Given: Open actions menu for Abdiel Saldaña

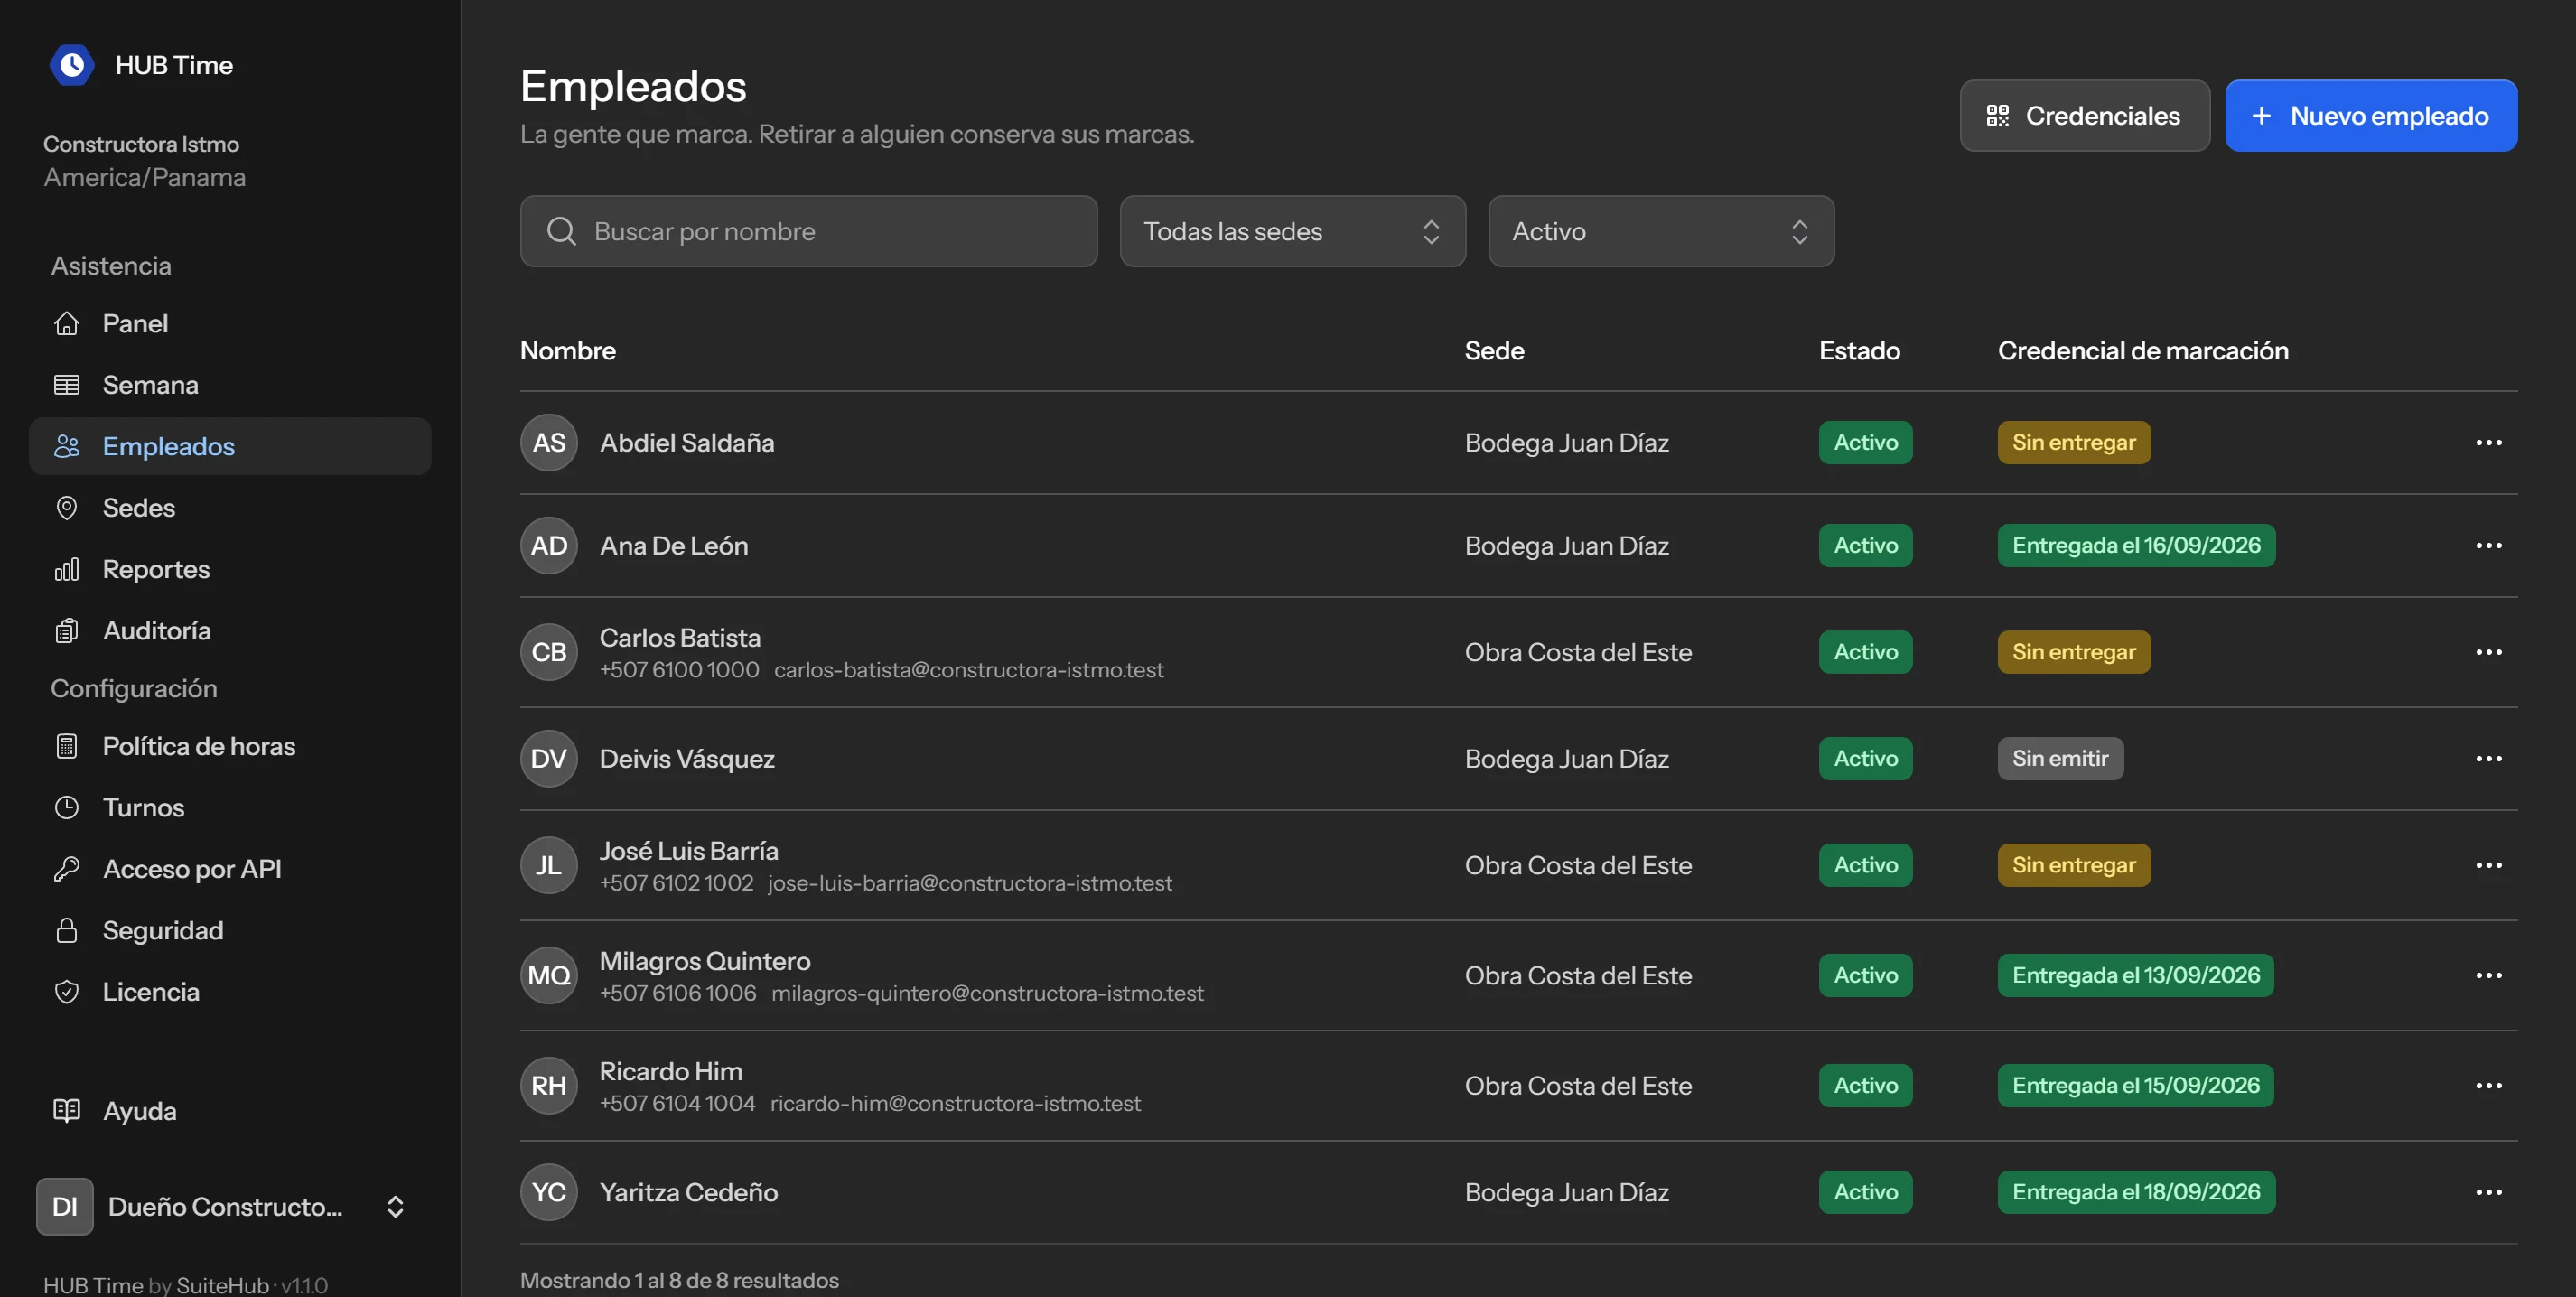Looking at the screenshot, I should [2488, 442].
